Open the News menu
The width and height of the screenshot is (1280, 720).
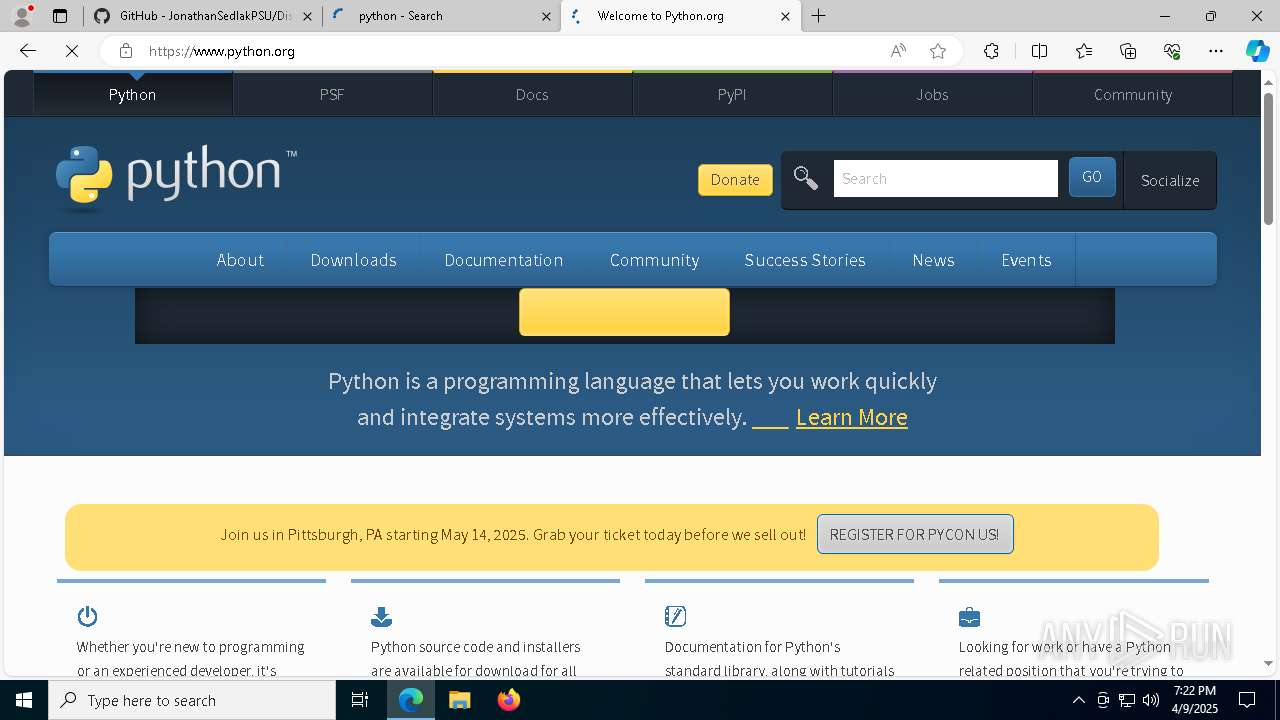933,260
